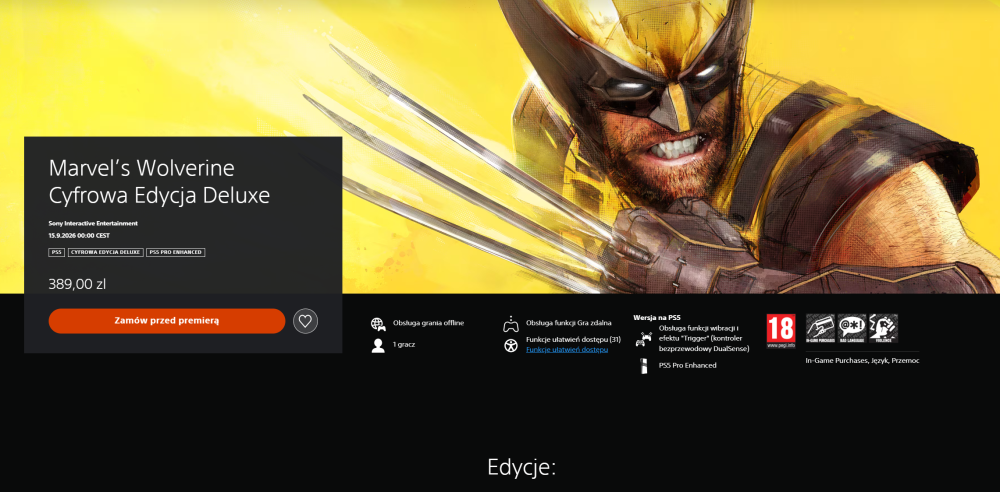Open the Funkcje ułatwień dostępu link
Viewport: 1000px width, 492px height.
coord(566,349)
